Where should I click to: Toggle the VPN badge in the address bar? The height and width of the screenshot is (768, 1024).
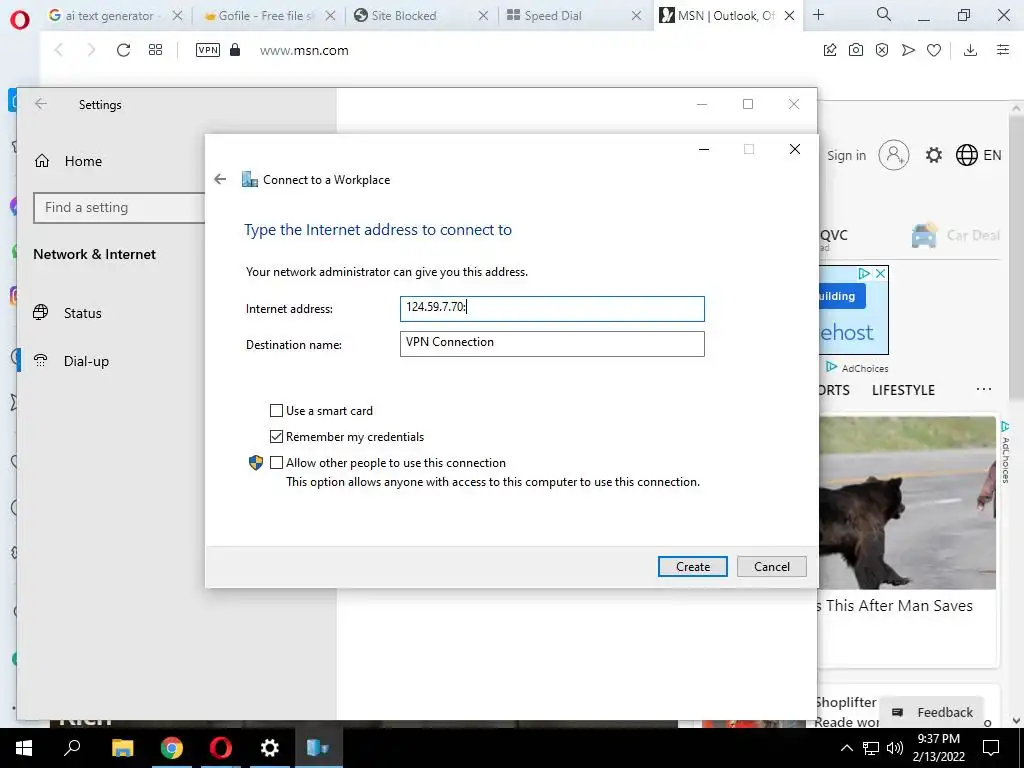click(x=208, y=50)
